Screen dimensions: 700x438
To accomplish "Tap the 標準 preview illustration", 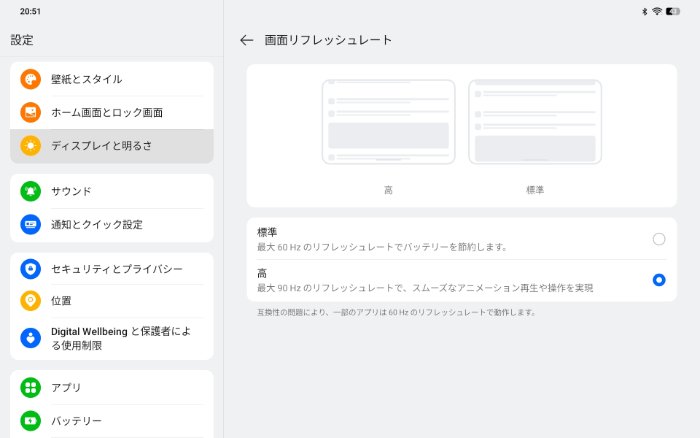I will point(534,122).
